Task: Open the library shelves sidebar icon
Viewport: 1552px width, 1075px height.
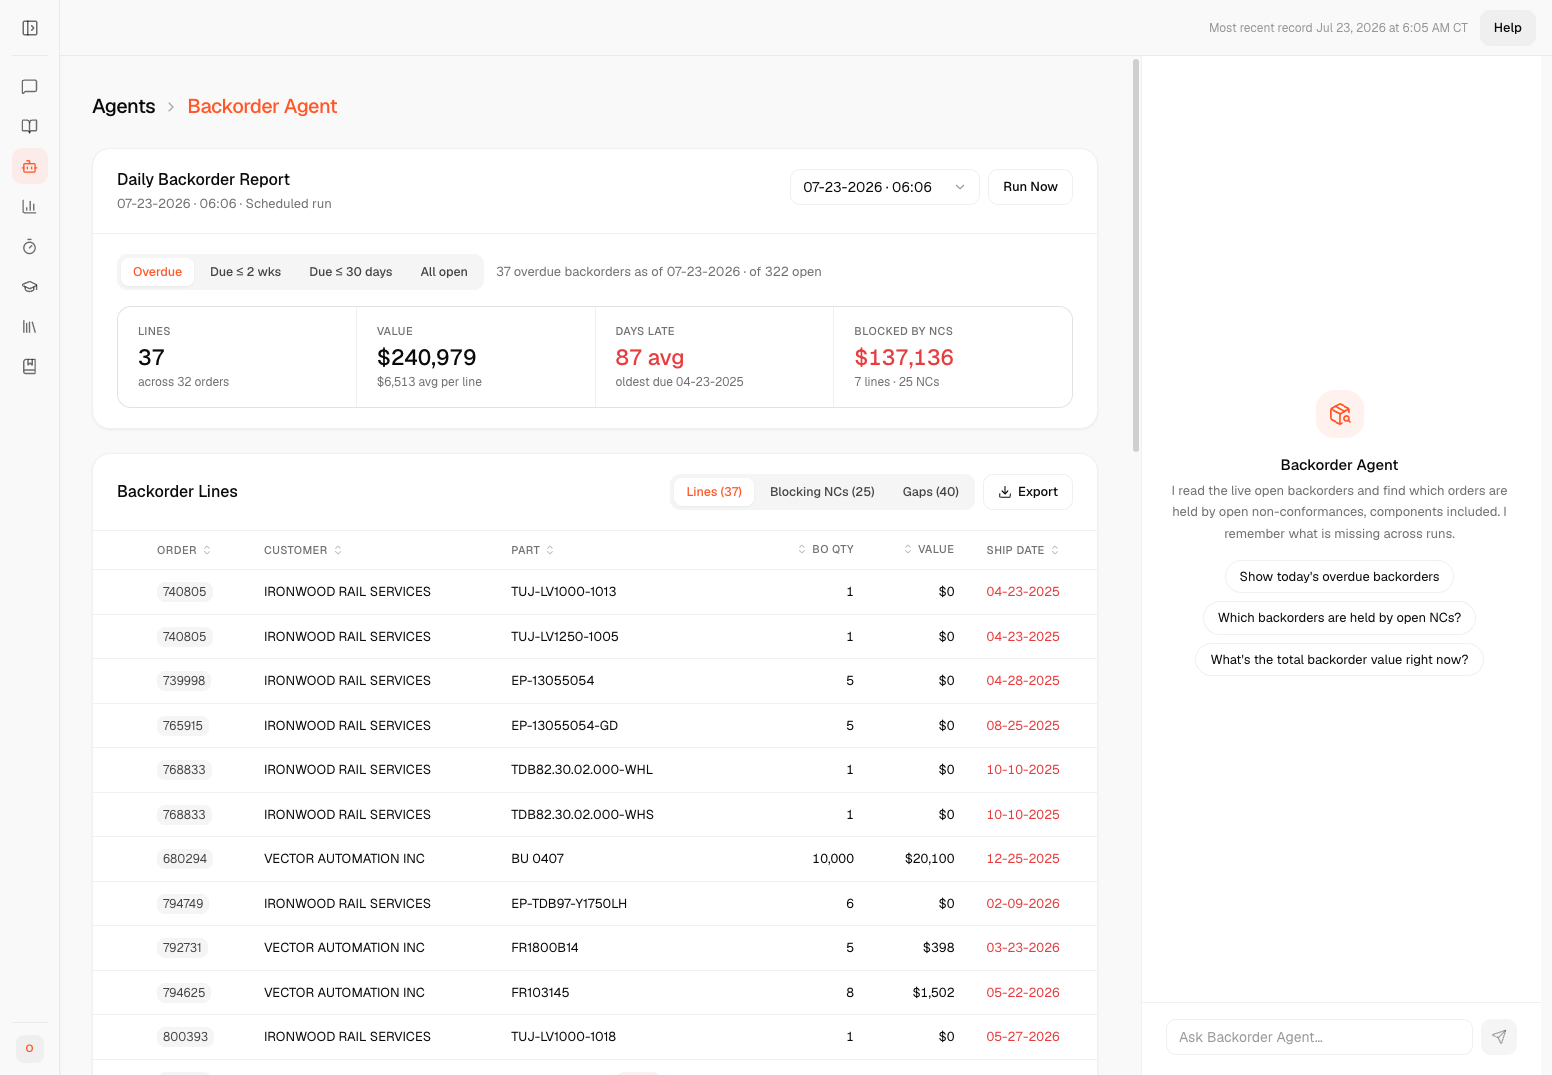Action: (x=30, y=327)
